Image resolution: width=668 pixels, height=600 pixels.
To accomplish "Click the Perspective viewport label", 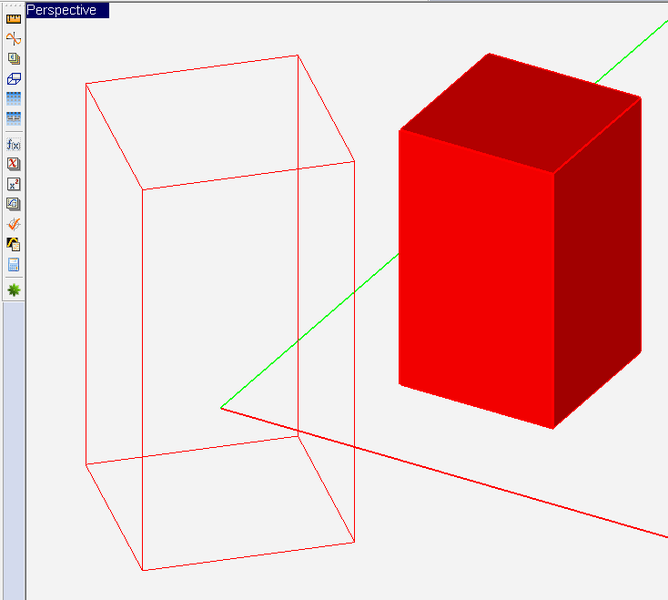I will tap(67, 10).
